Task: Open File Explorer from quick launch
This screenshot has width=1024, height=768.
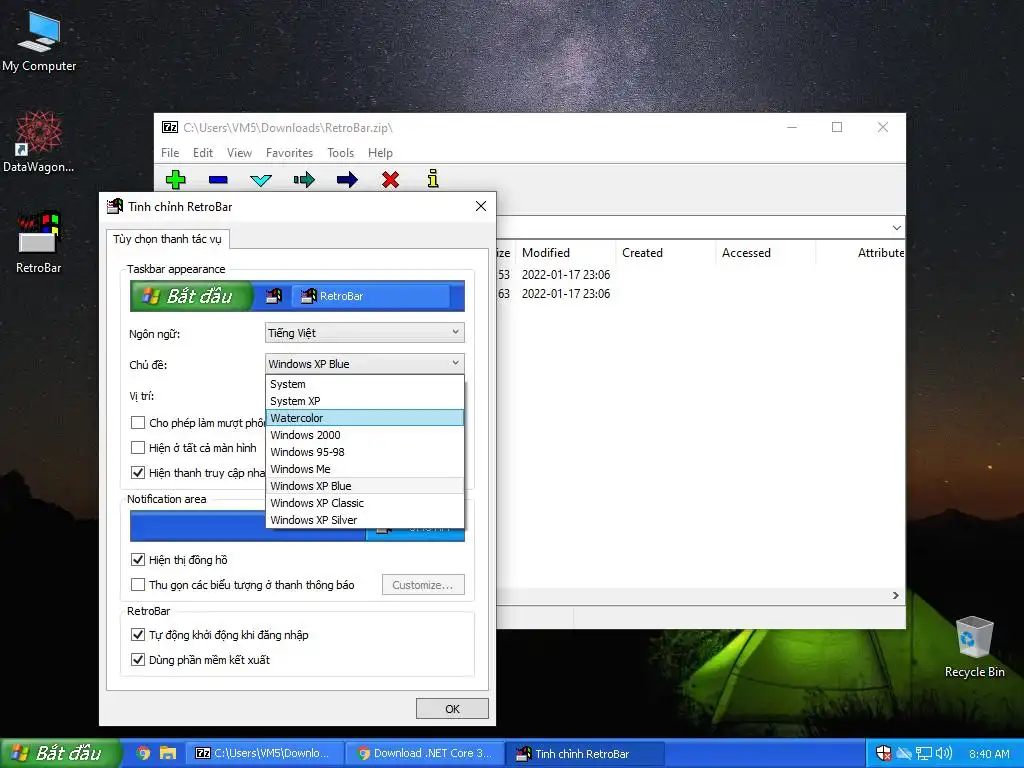Action: [168, 753]
